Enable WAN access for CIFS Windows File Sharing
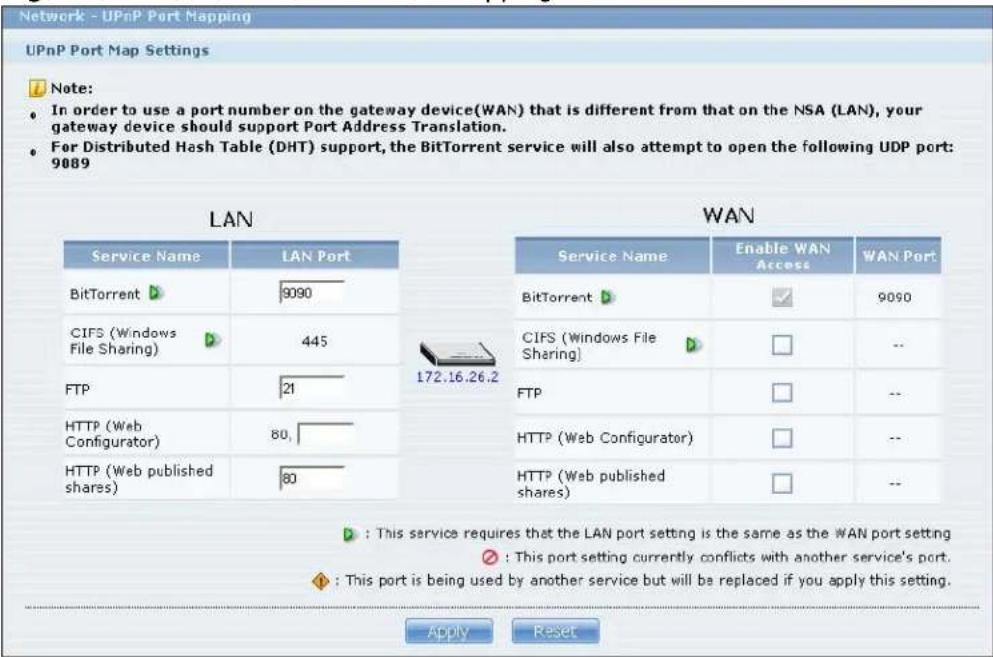The height and width of the screenshot is (657, 993). [782, 345]
